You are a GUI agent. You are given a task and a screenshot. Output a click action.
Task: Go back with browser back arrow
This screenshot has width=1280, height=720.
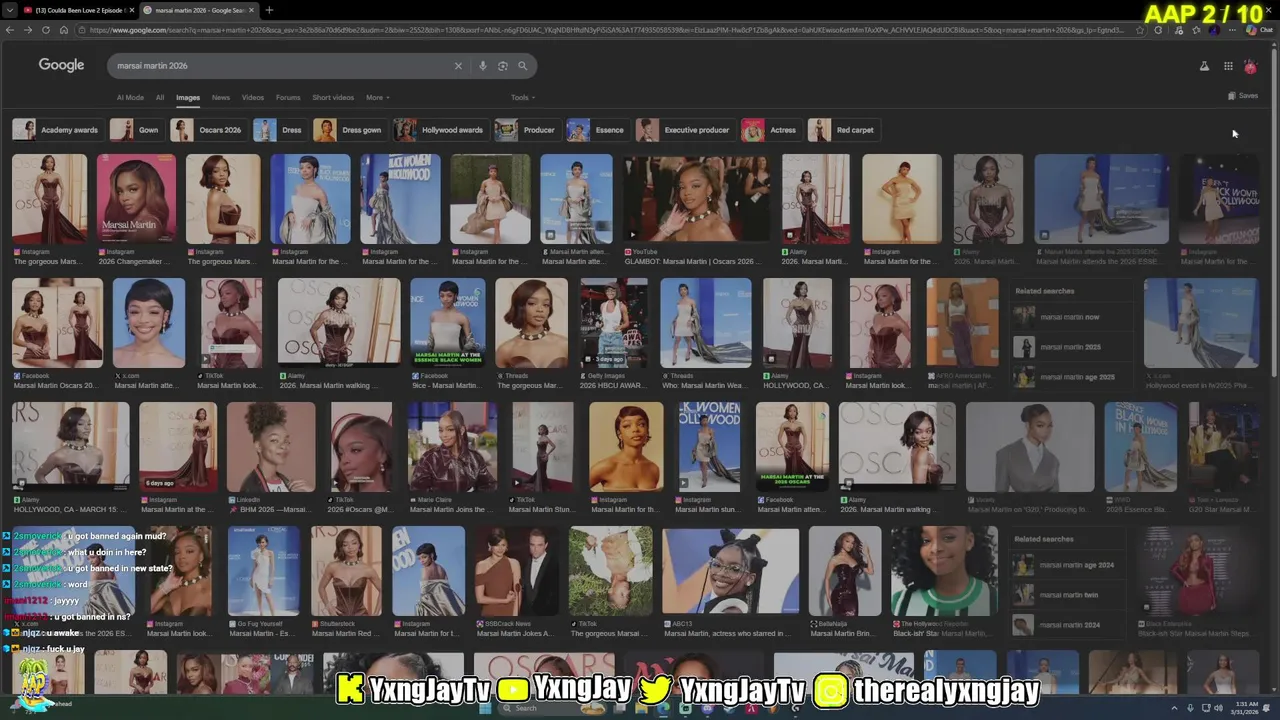(x=9, y=30)
